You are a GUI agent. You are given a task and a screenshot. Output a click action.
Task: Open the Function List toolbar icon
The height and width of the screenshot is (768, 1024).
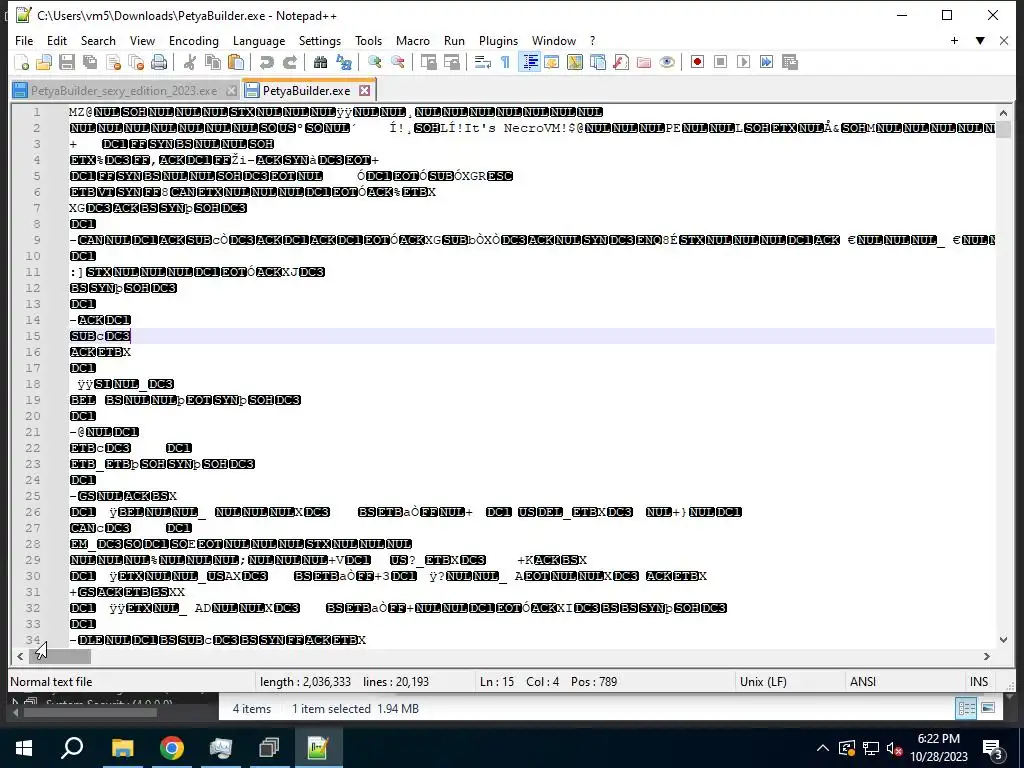(620, 62)
